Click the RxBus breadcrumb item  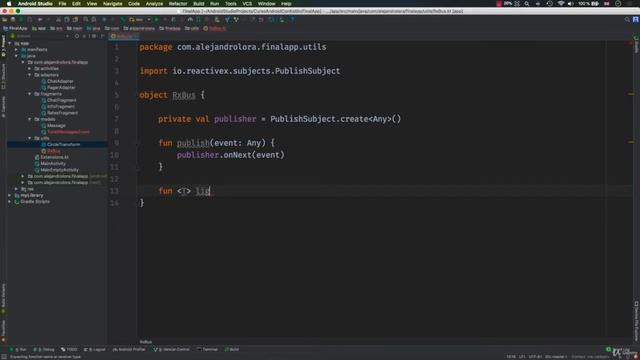215,29
